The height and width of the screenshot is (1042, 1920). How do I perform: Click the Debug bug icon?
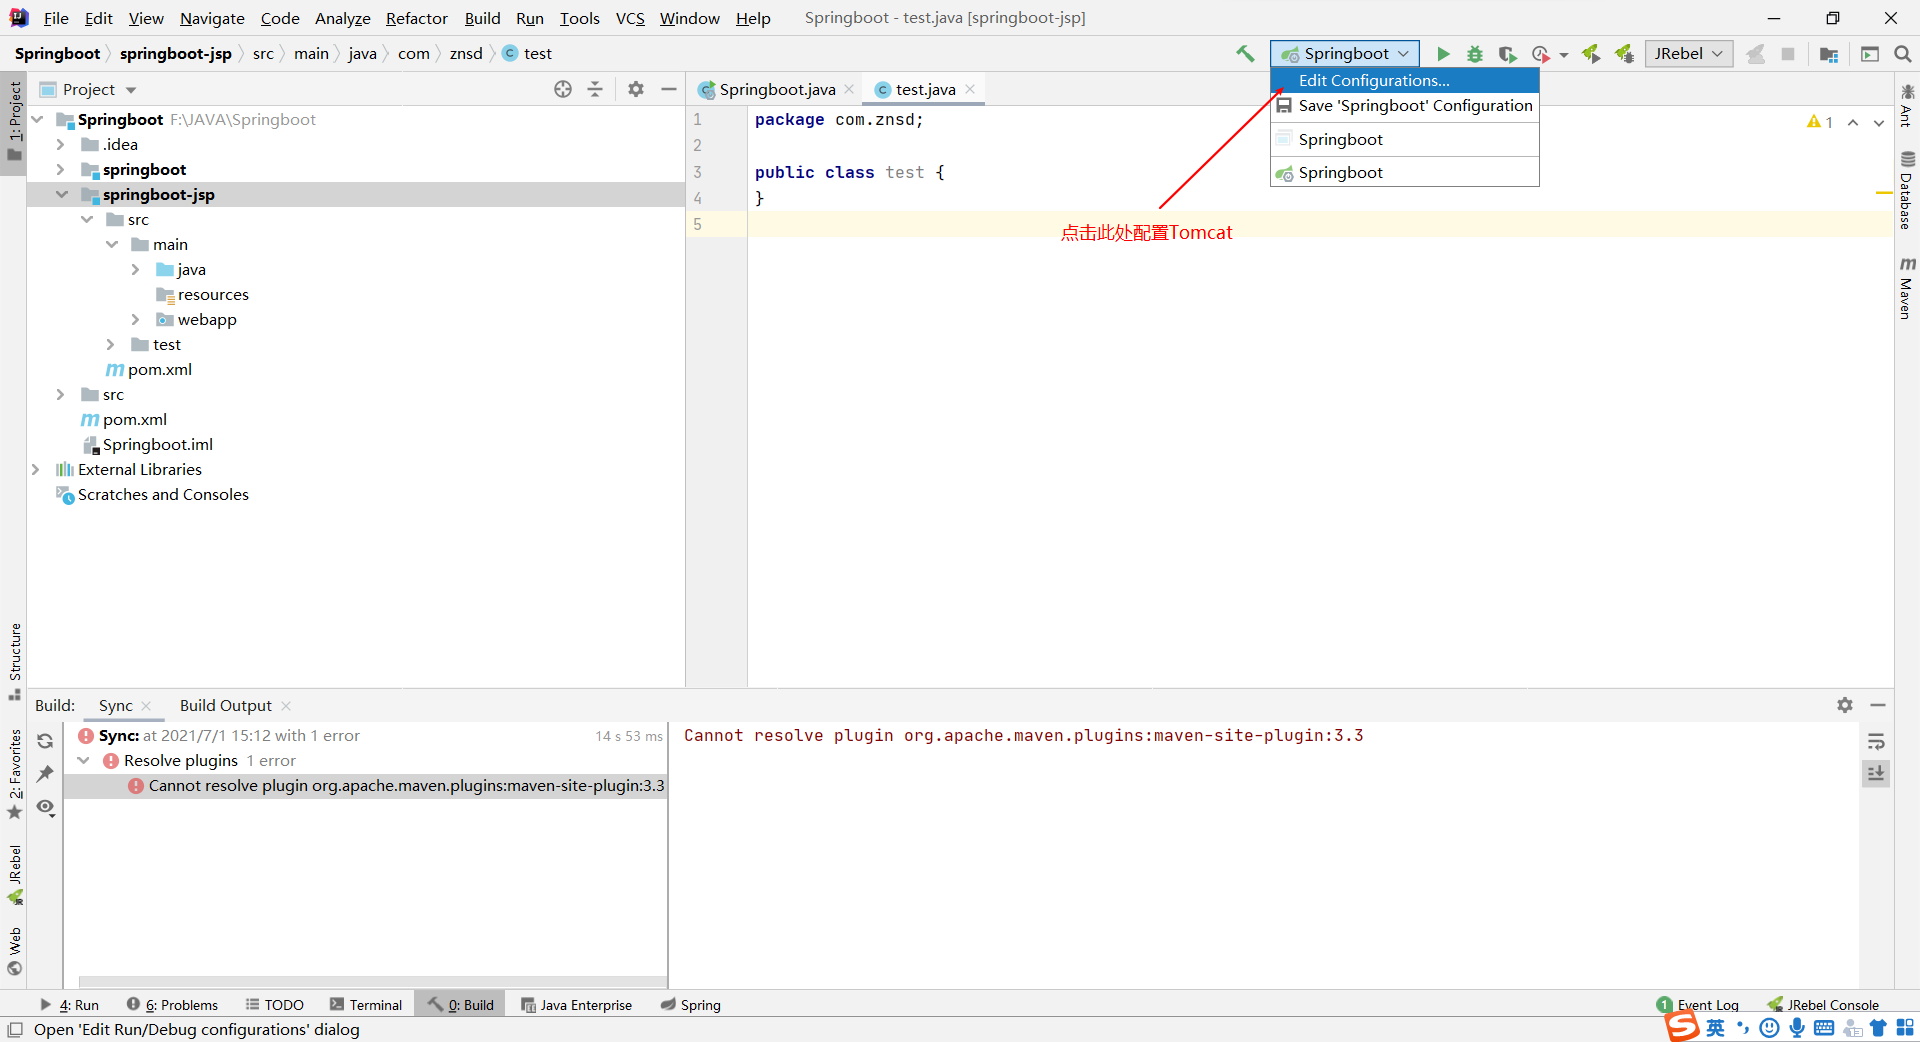(x=1475, y=54)
